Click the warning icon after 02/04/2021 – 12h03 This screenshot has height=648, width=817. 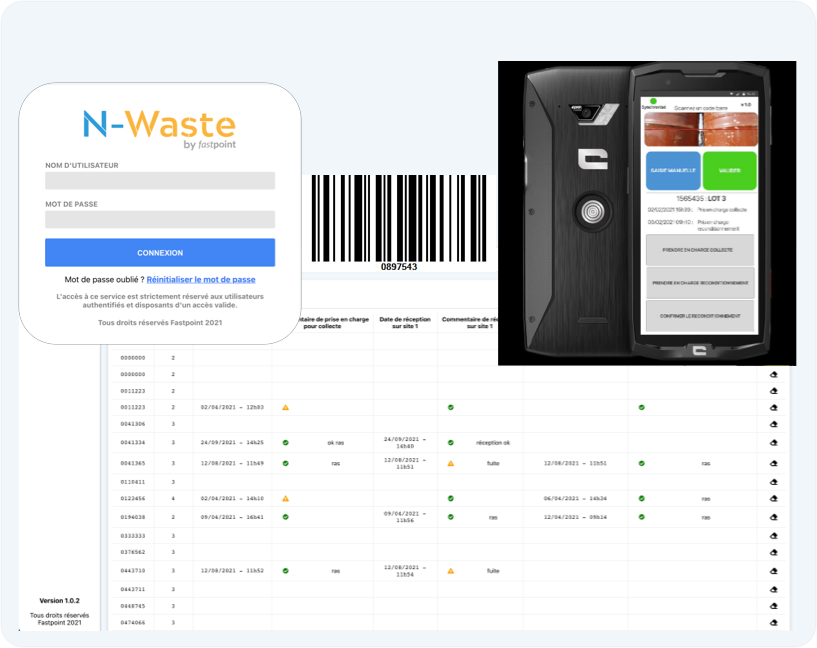(286, 407)
